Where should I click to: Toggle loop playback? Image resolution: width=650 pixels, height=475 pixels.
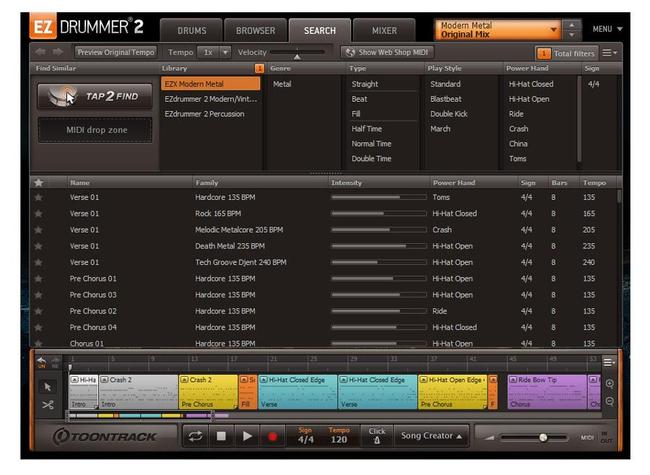pyautogui.click(x=196, y=436)
